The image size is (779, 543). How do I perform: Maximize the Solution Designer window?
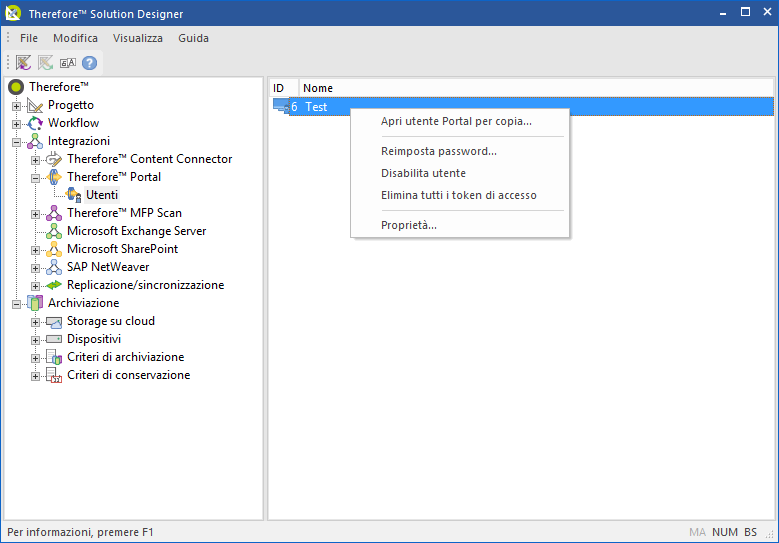(x=745, y=12)
